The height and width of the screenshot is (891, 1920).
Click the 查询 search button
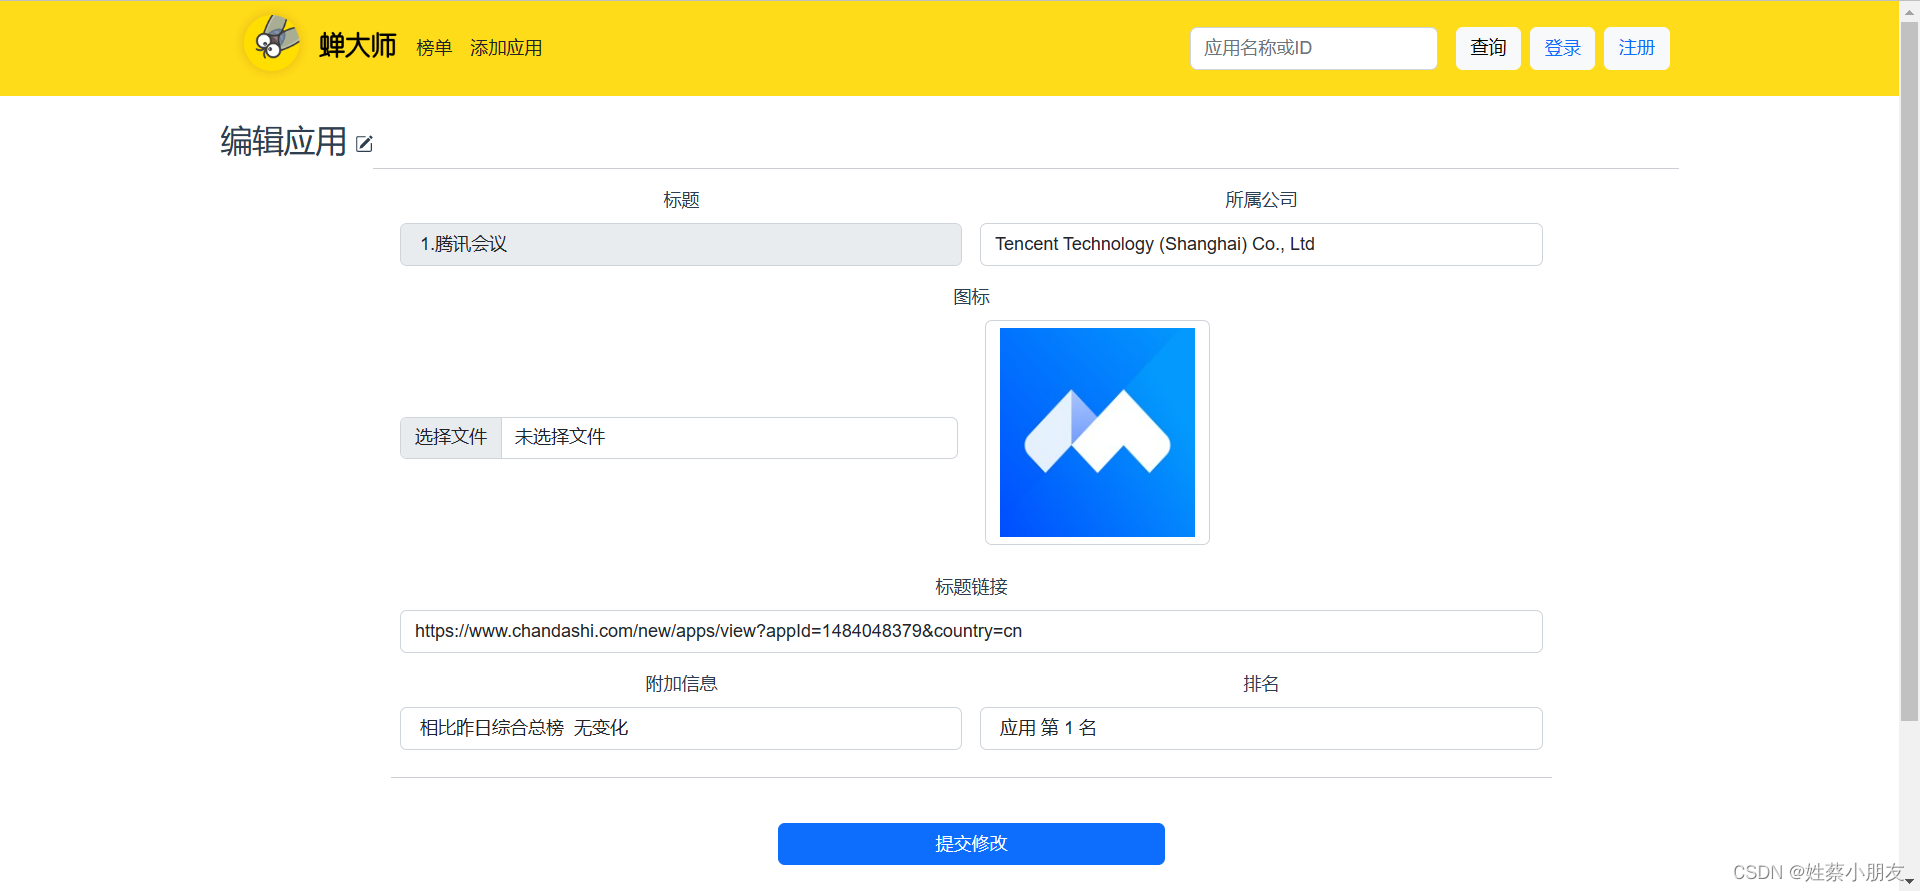click(1488, 48)
